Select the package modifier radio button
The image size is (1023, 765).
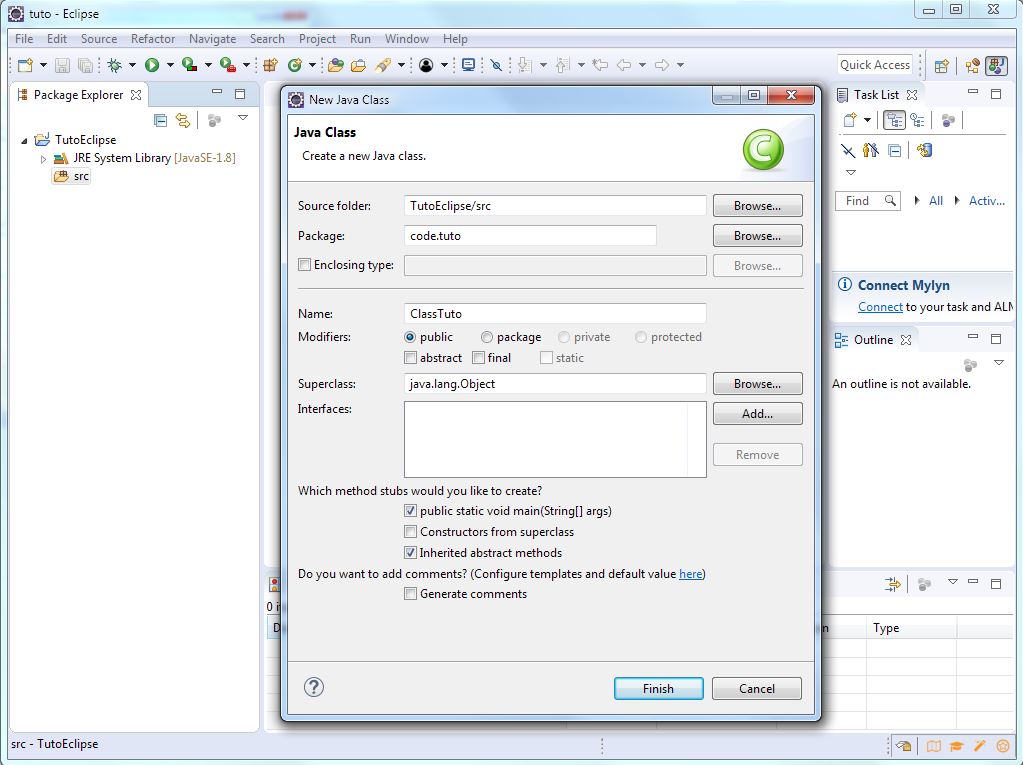coord(487,338)
